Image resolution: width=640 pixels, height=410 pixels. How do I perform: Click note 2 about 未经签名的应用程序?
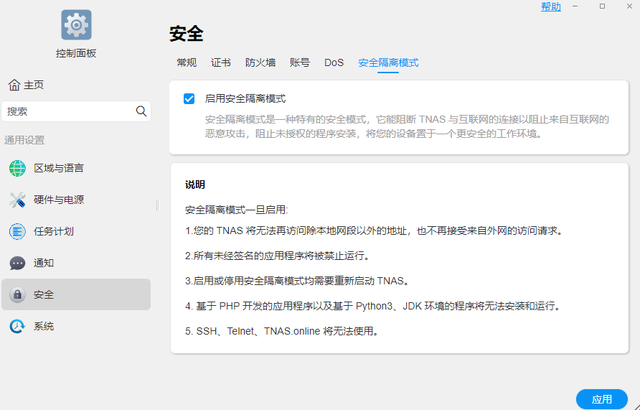[x=277, y=256]
